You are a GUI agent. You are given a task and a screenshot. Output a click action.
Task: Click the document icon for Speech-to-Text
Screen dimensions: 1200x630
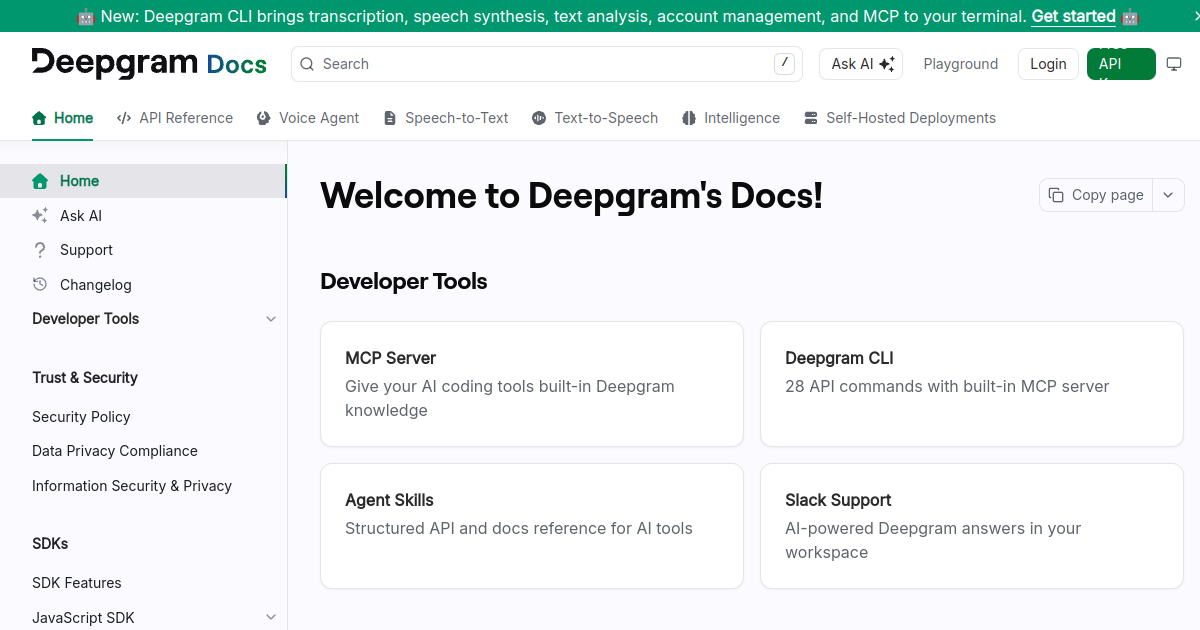(390, 118)
